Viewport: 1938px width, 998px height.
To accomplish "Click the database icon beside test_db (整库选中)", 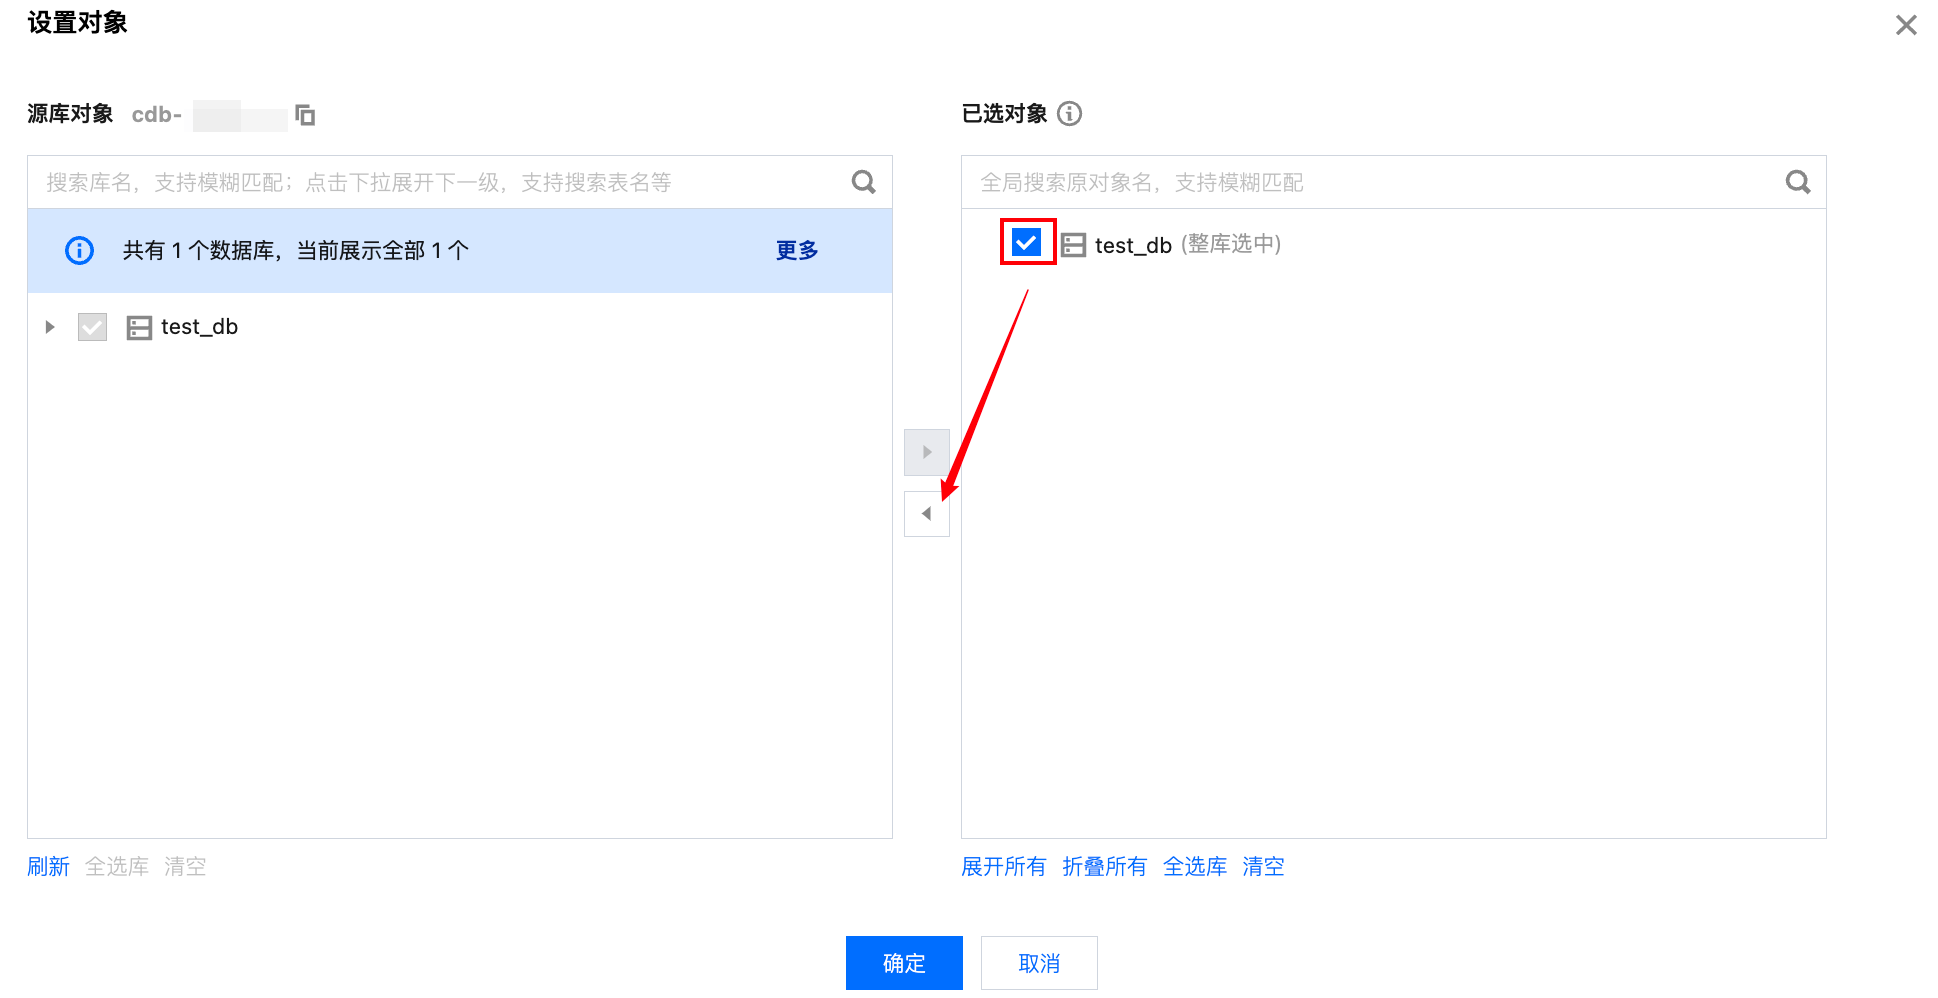I will click(x=1073, y=245).
